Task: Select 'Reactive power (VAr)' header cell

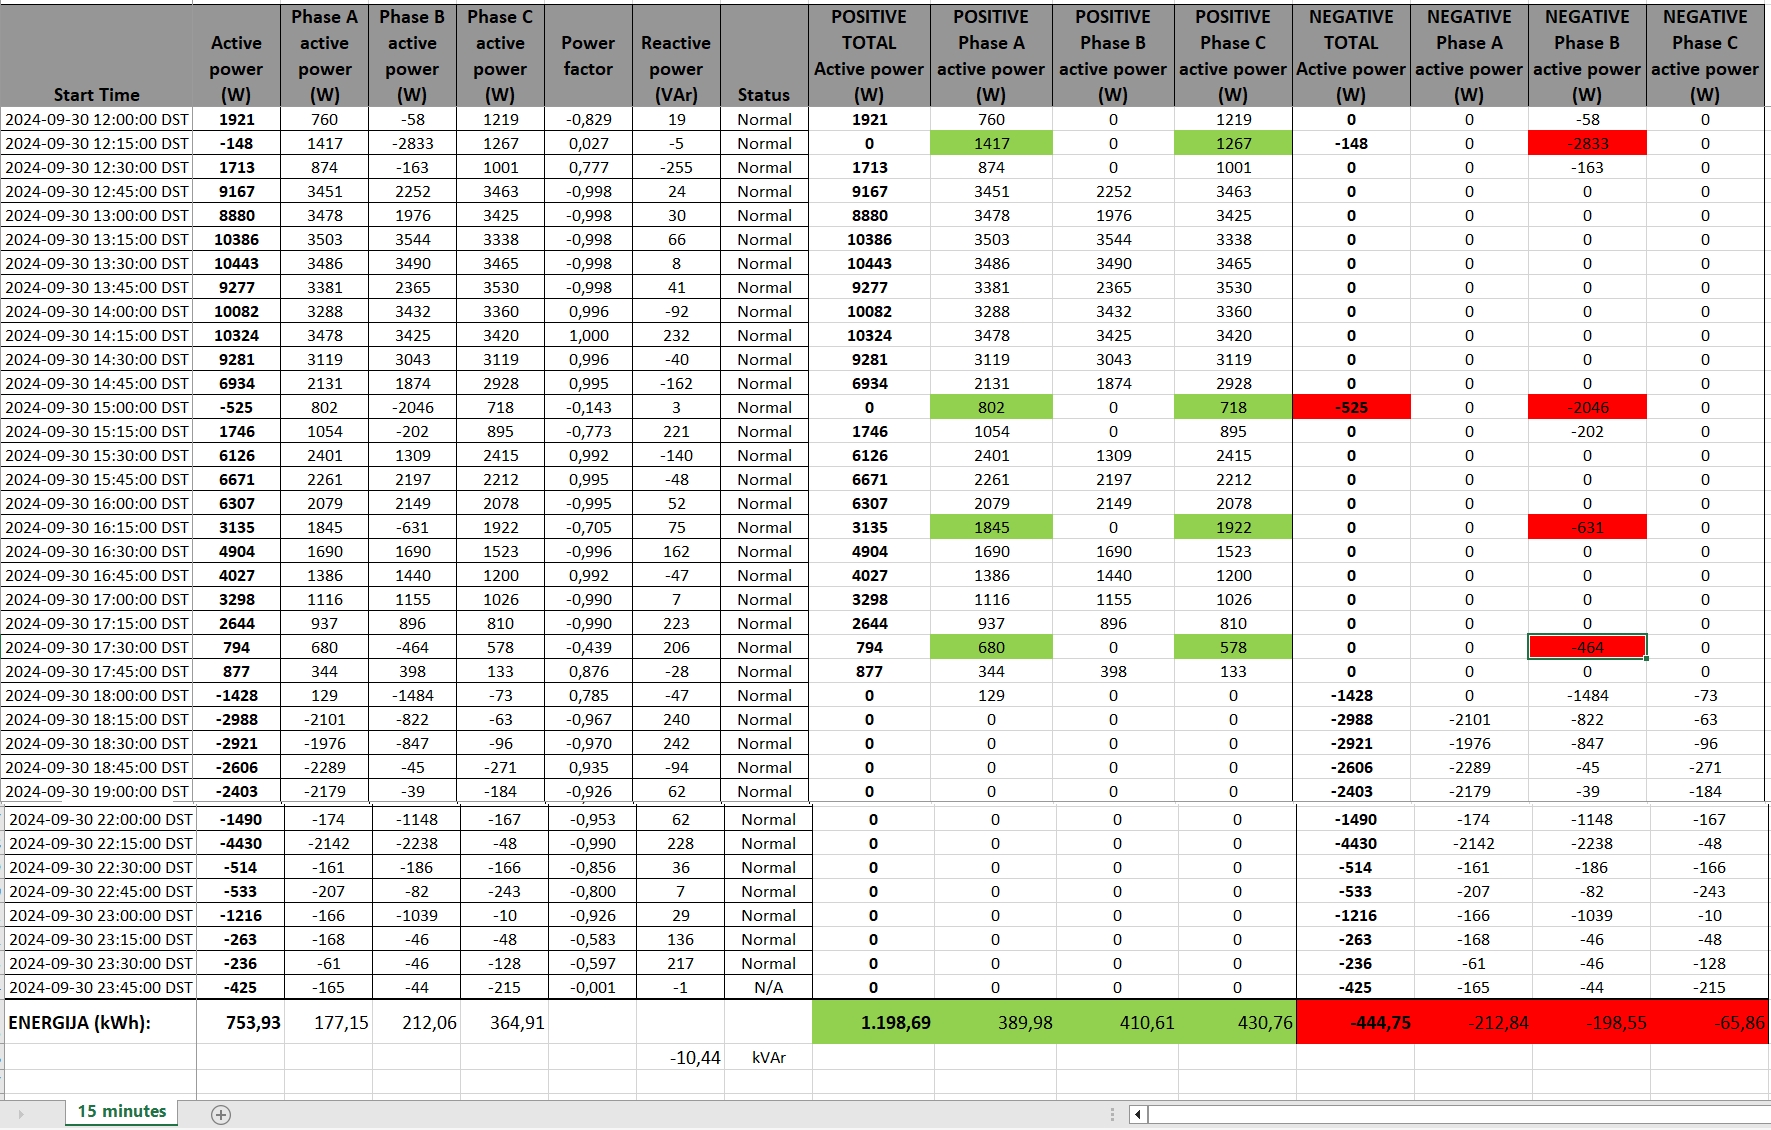Action: [x=676, y=55]
